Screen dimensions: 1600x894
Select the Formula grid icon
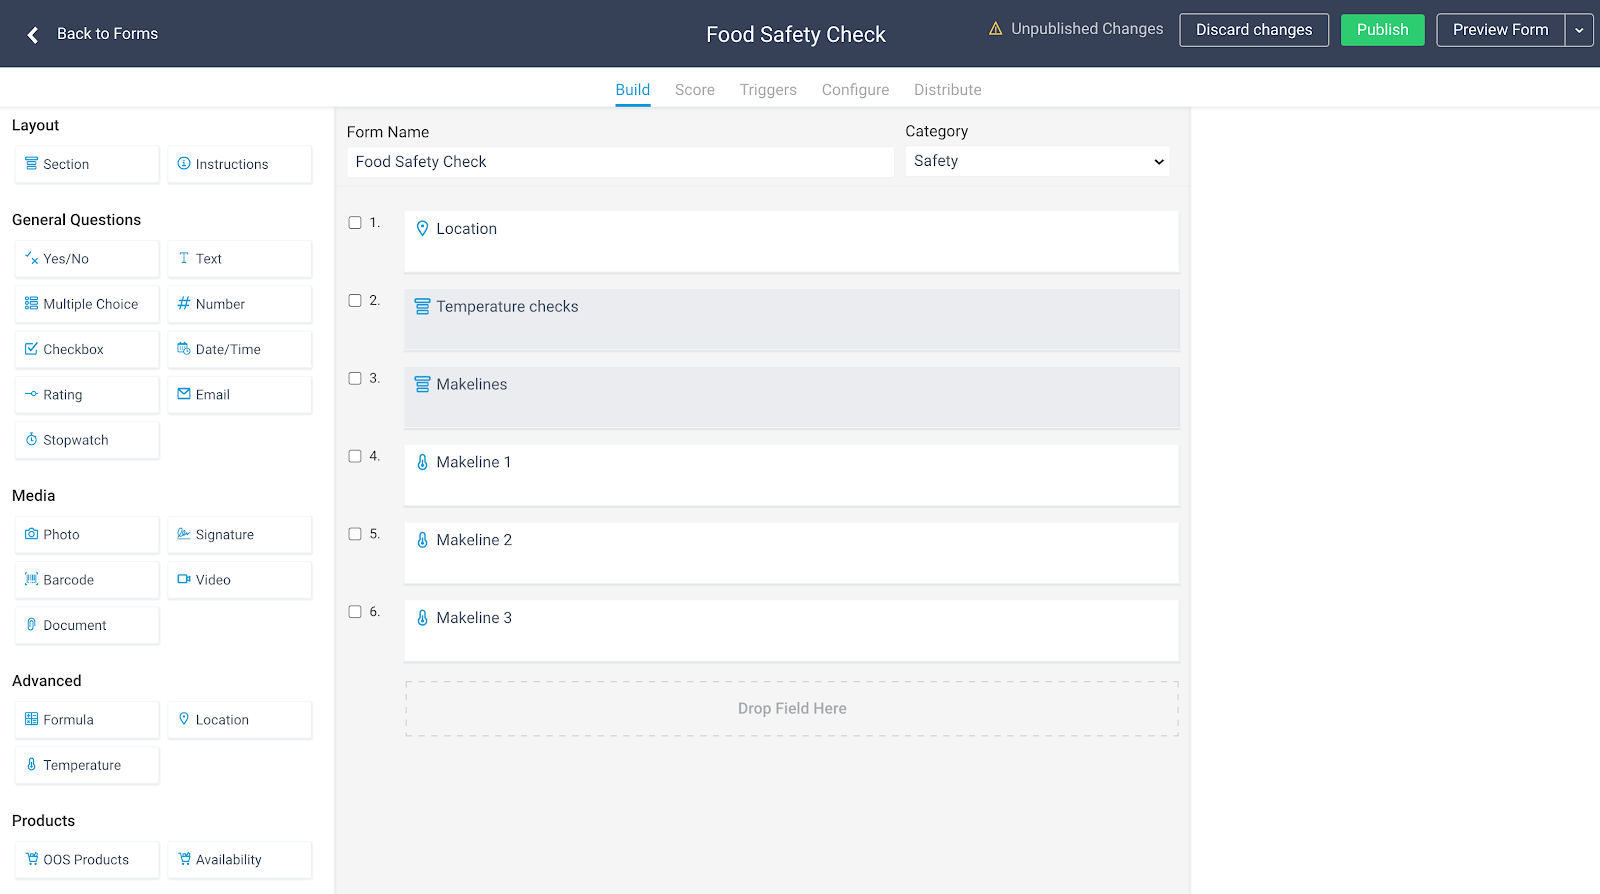(x=31, y=719)
